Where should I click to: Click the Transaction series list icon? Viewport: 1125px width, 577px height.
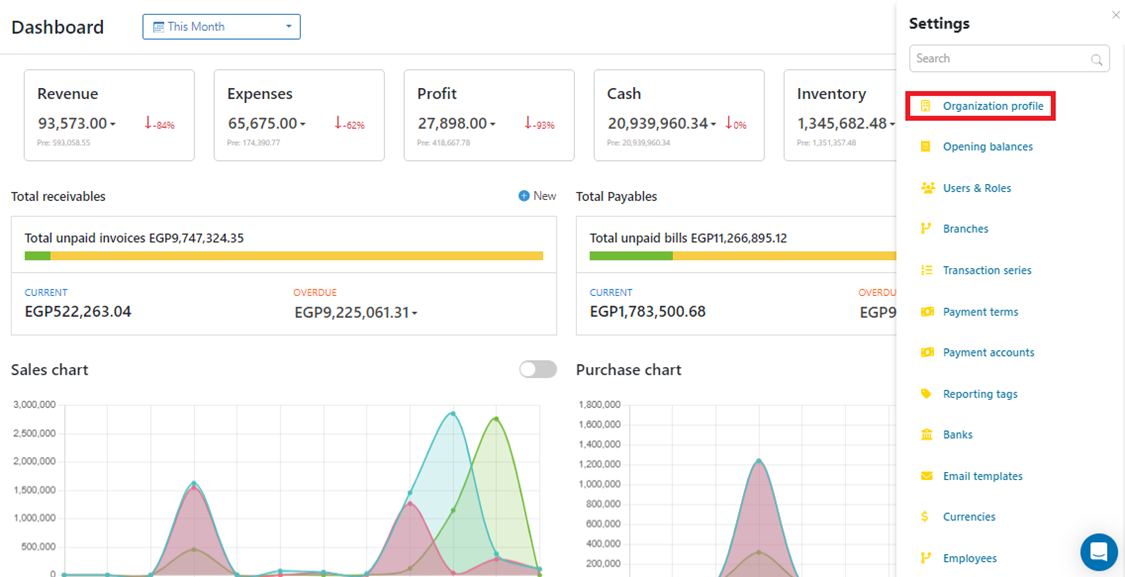pos(926,270)
